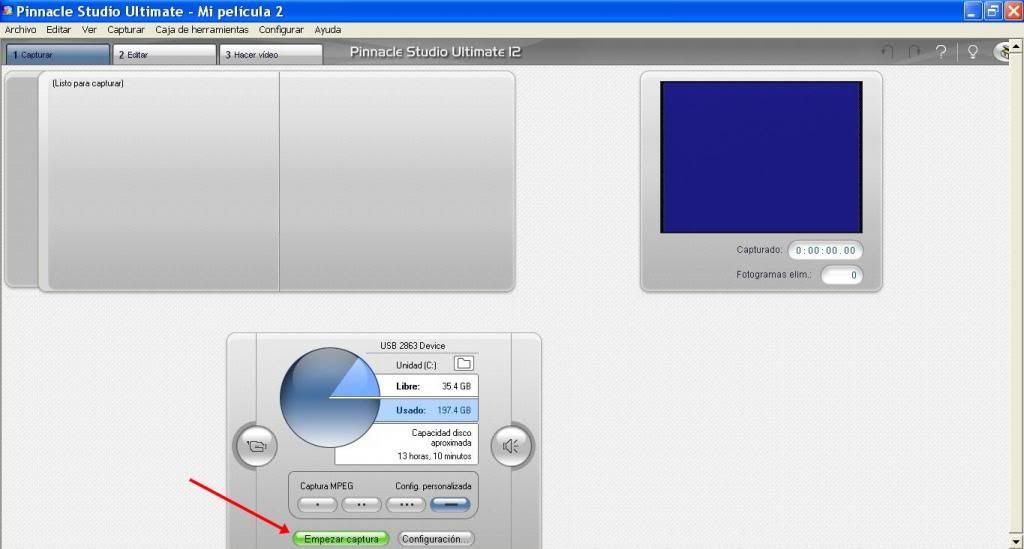This screenshot has width=1024, height=549.
Task: Open the Archivo menu
Action: pyautogui.click(x=21, y=30)
